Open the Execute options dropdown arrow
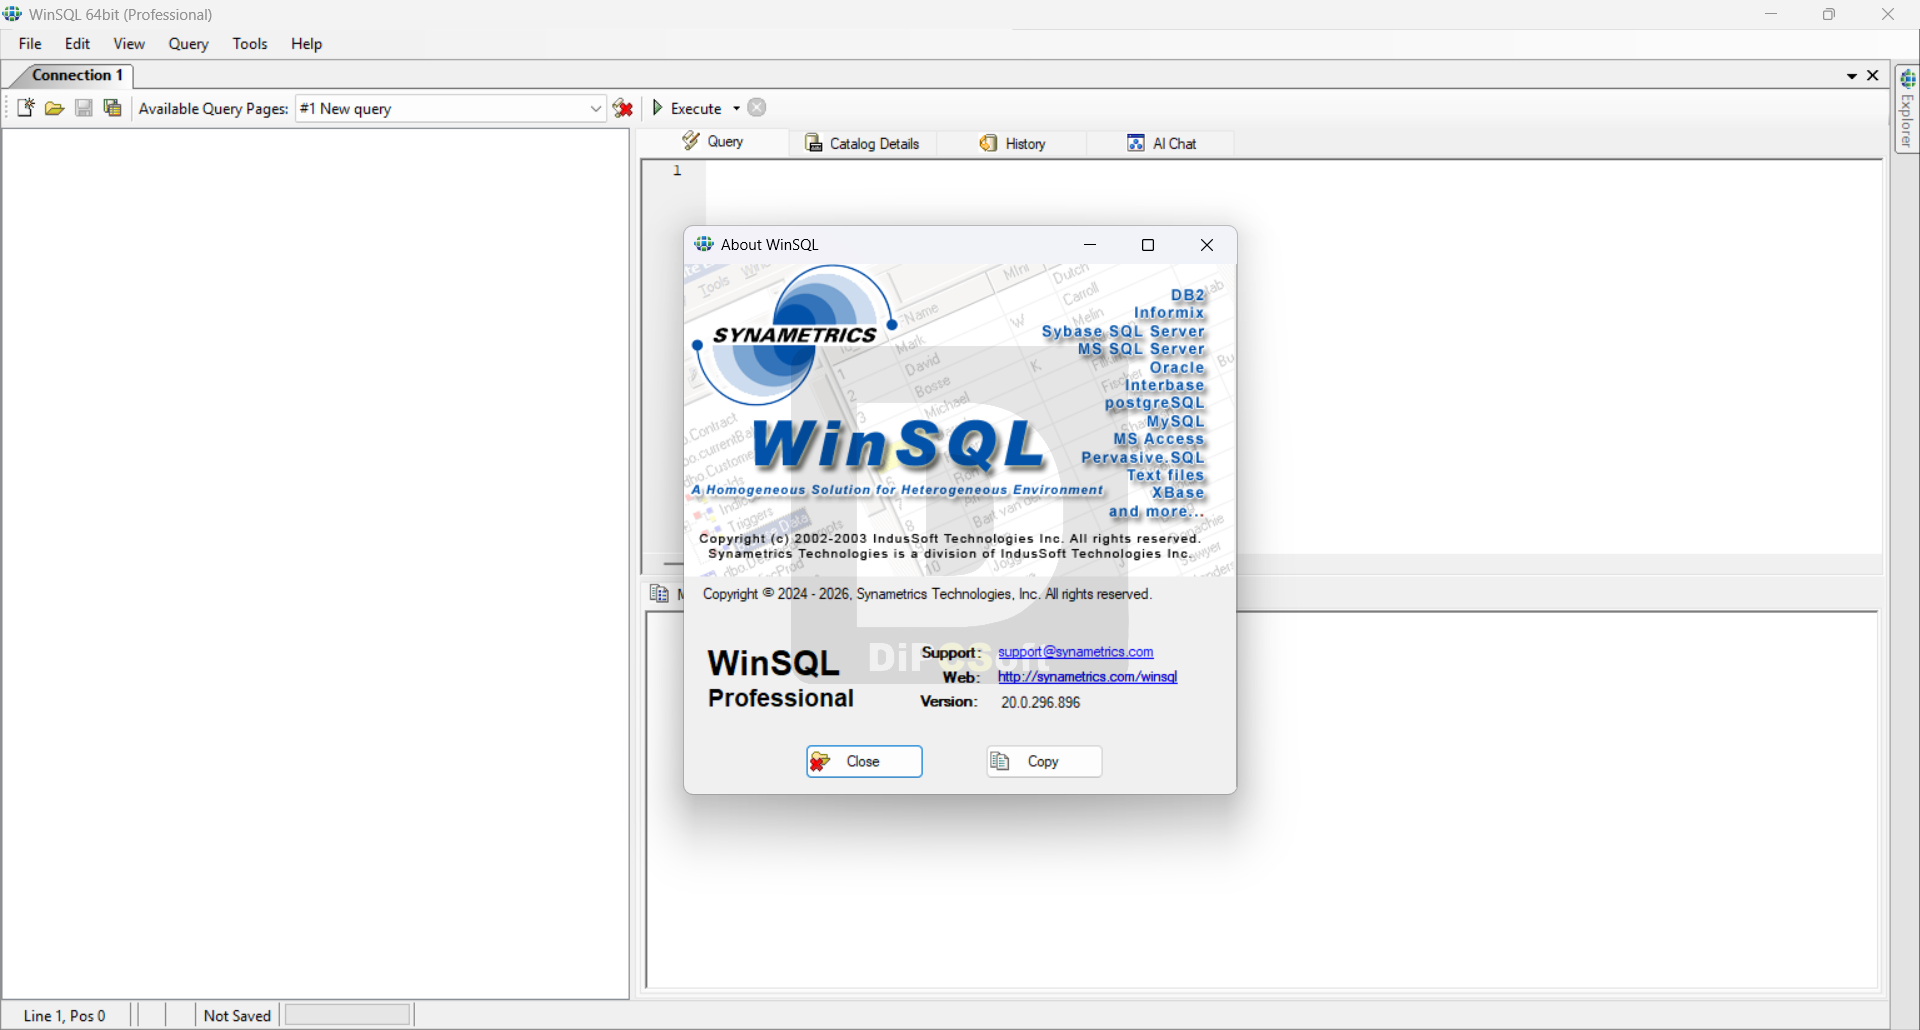Screen dimensions: 1920x1030 (736, 108)
